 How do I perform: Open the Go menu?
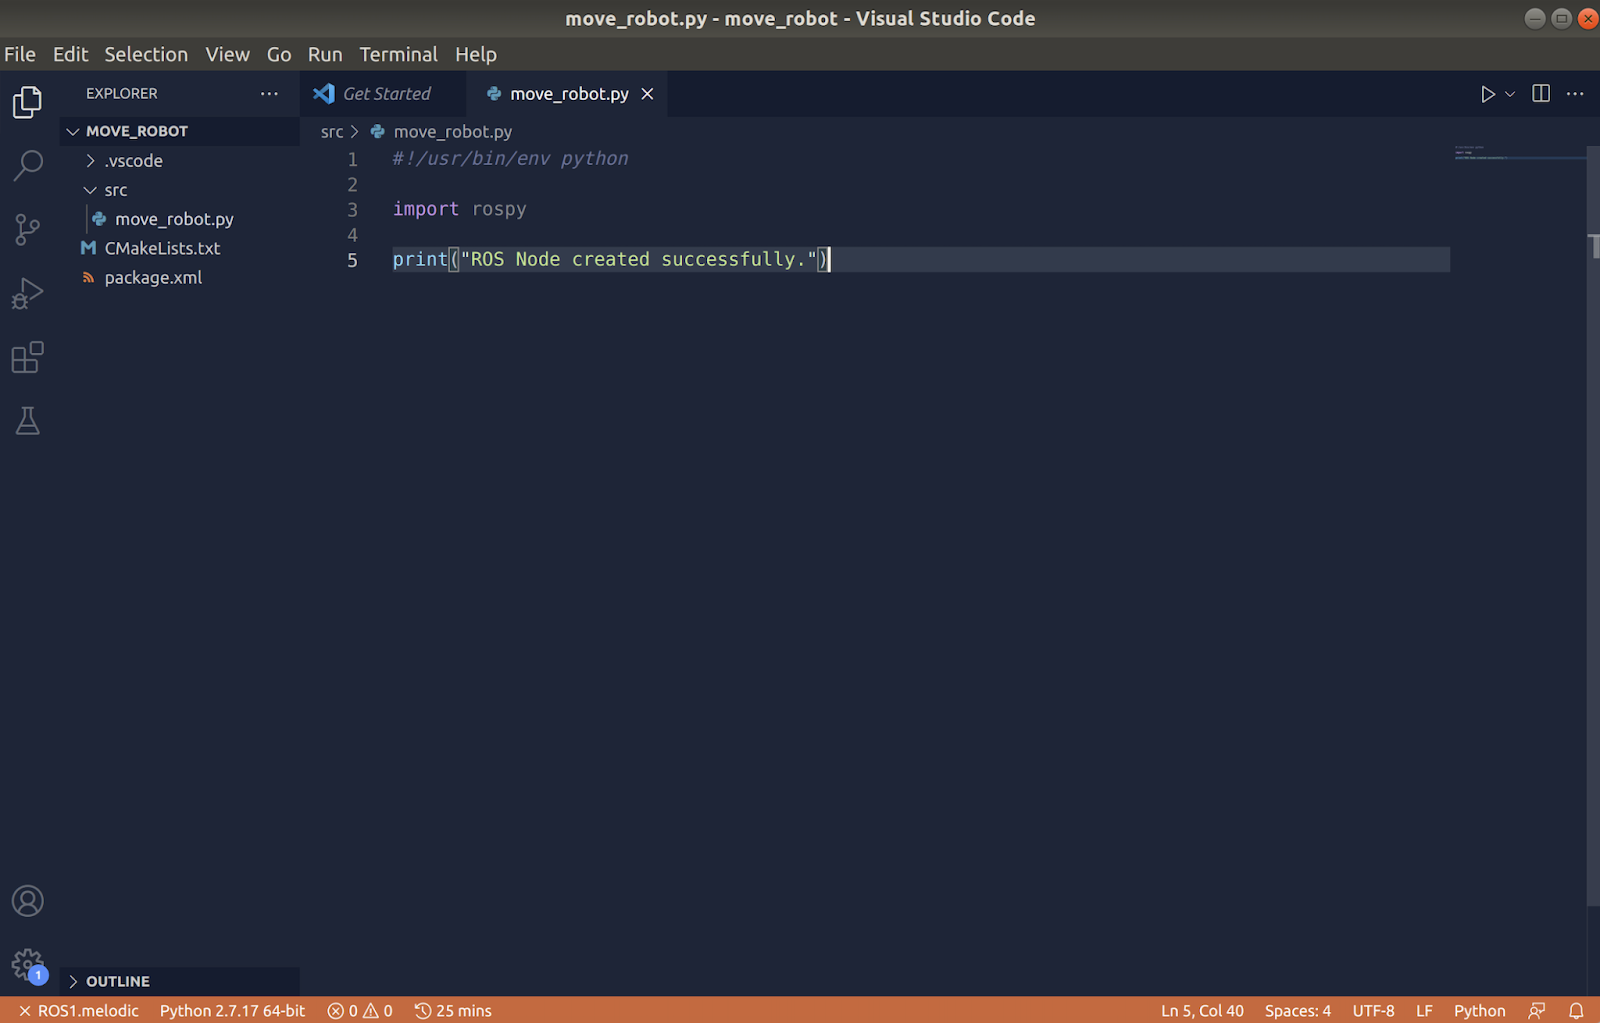[279, 54]
